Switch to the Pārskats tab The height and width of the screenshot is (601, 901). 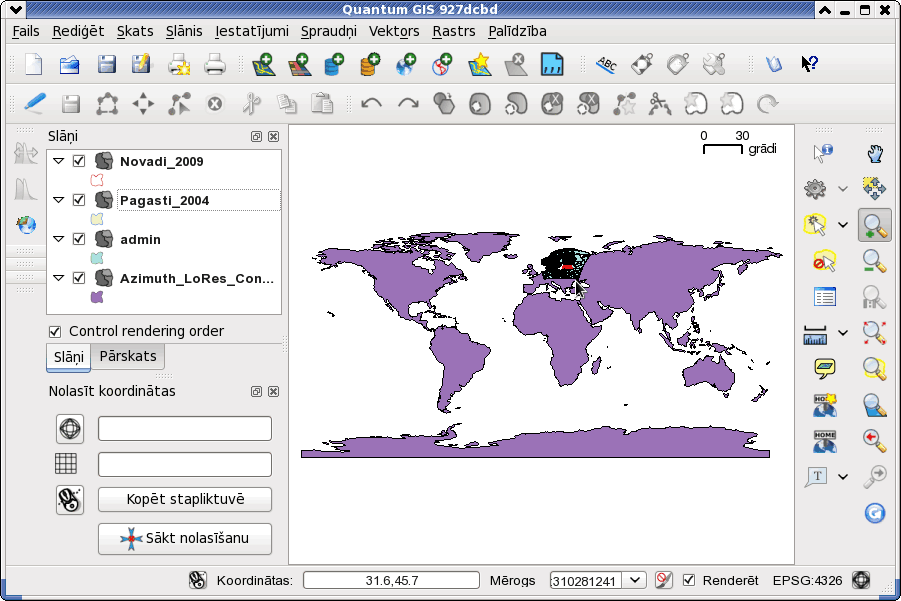coord(128,356)
